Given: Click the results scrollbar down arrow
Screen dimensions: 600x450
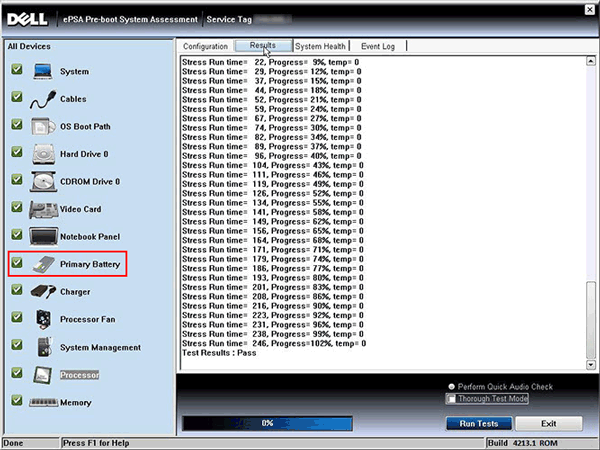Looking at the screenshot, I should [x=591, y=365].
